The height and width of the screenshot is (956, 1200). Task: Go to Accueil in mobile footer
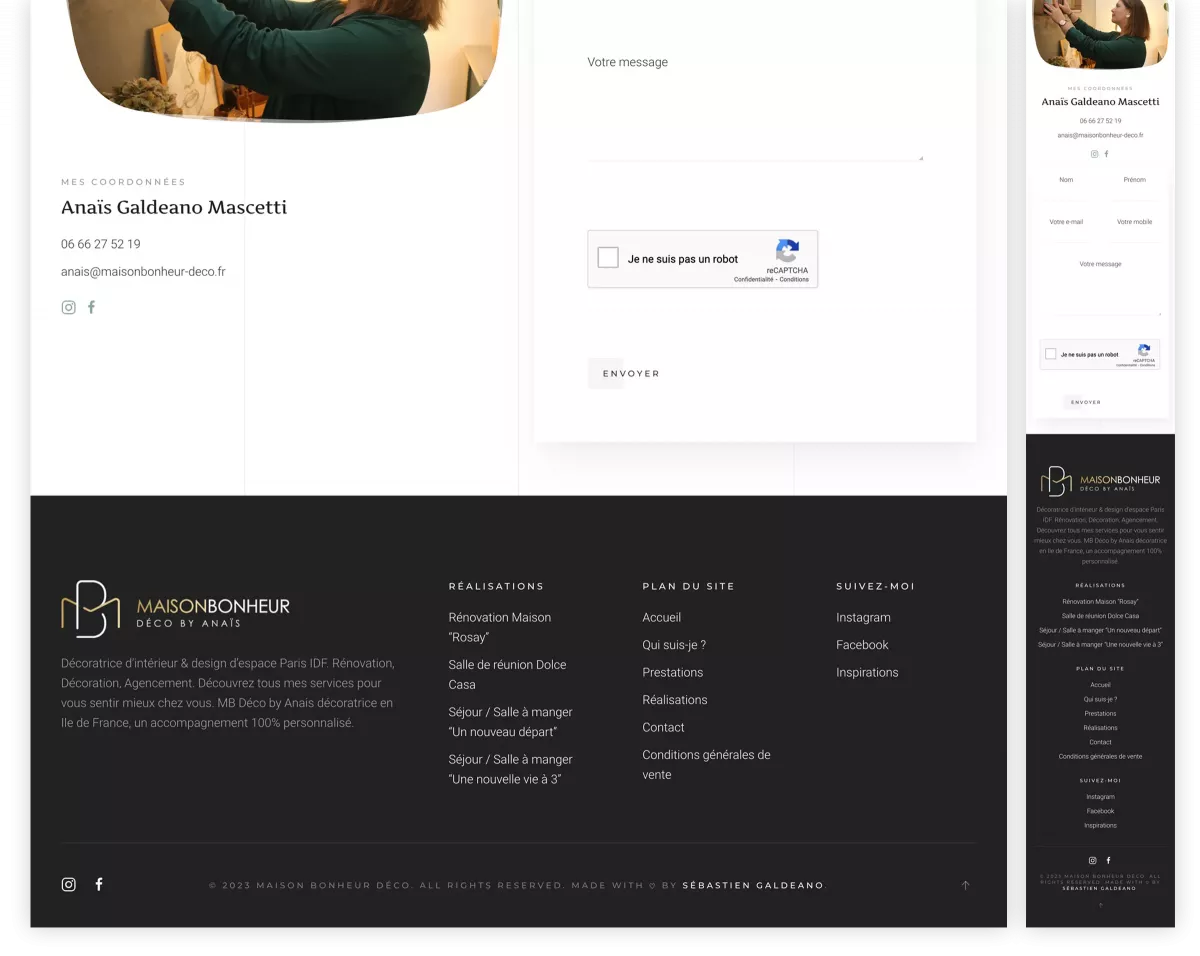click(1100, 685)
